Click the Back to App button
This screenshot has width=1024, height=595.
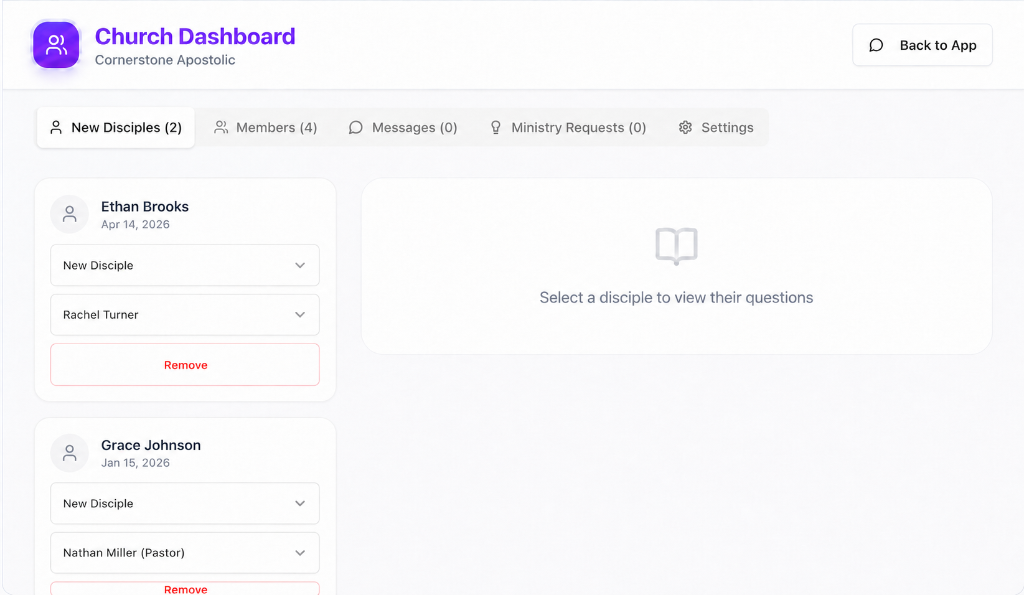(x=922, y=45)
